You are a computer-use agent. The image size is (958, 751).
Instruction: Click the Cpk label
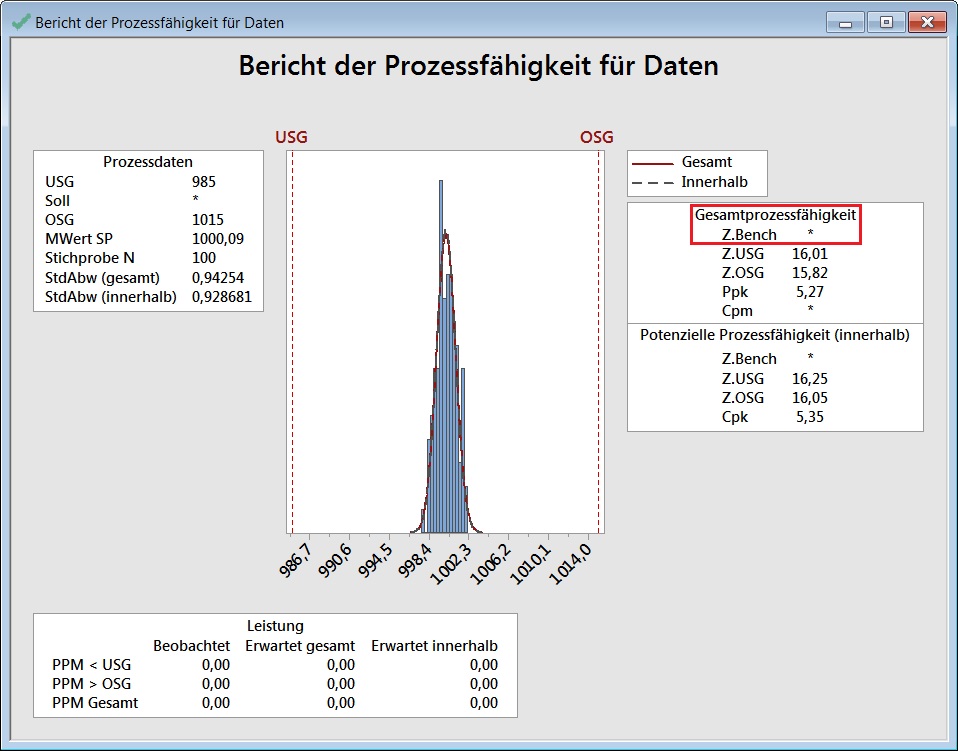tap(734, 417)
